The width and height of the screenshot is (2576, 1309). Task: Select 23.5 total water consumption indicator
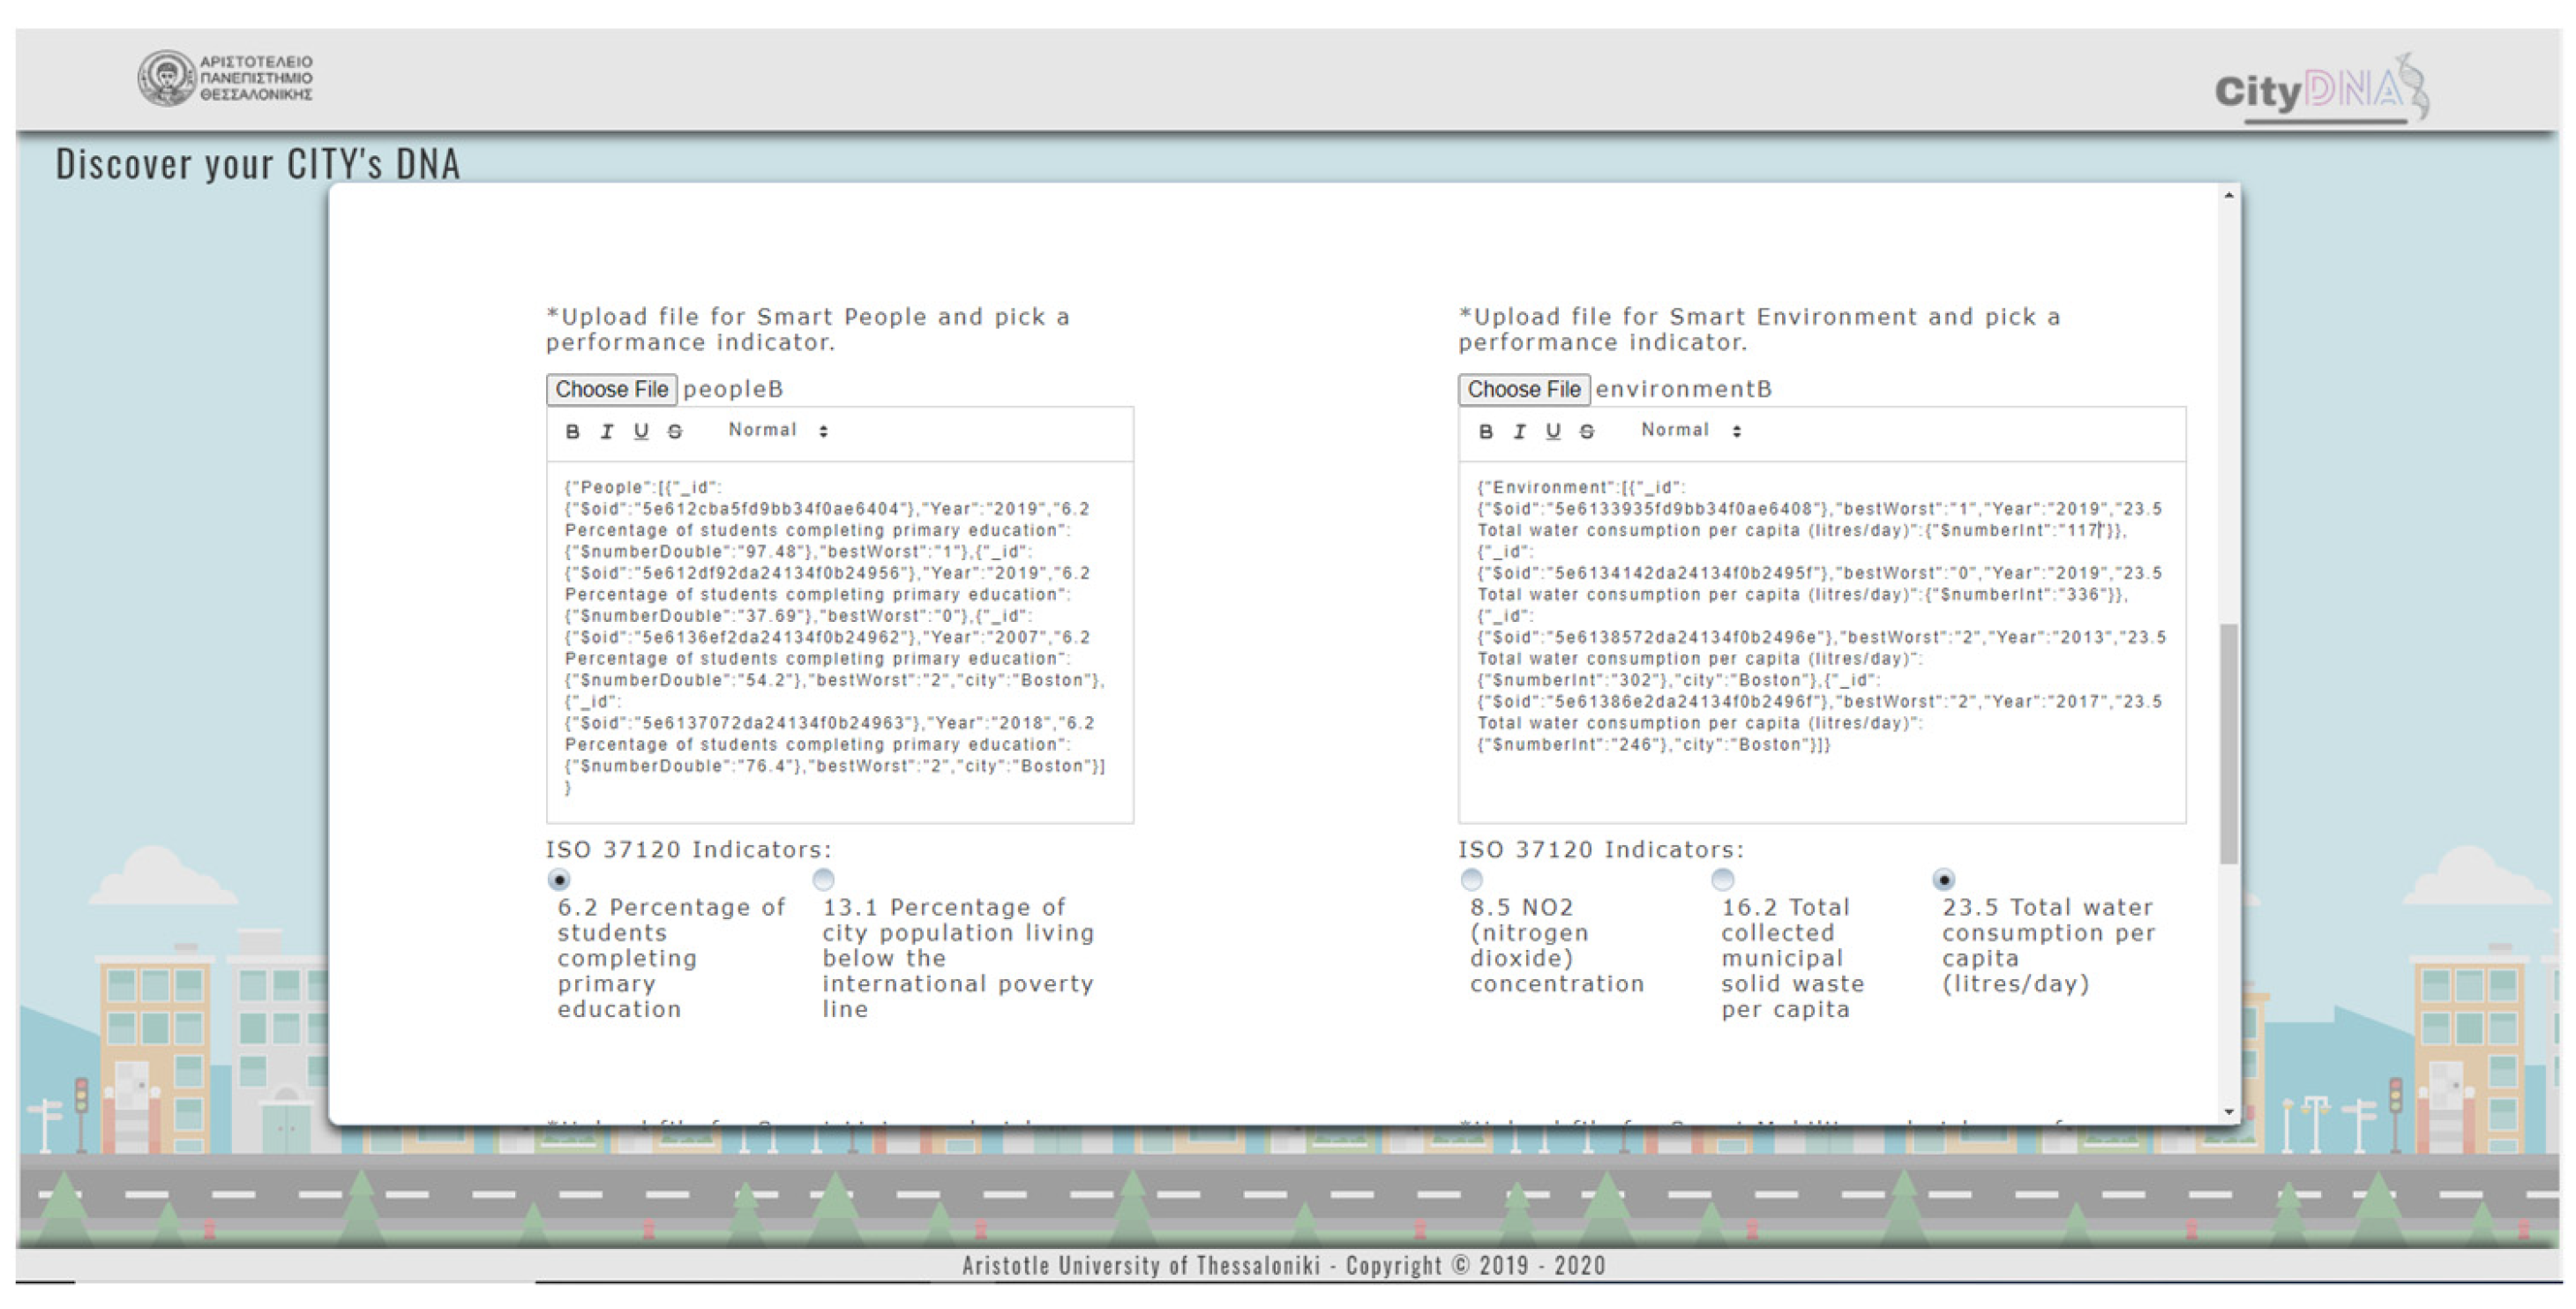point(1943,880)
